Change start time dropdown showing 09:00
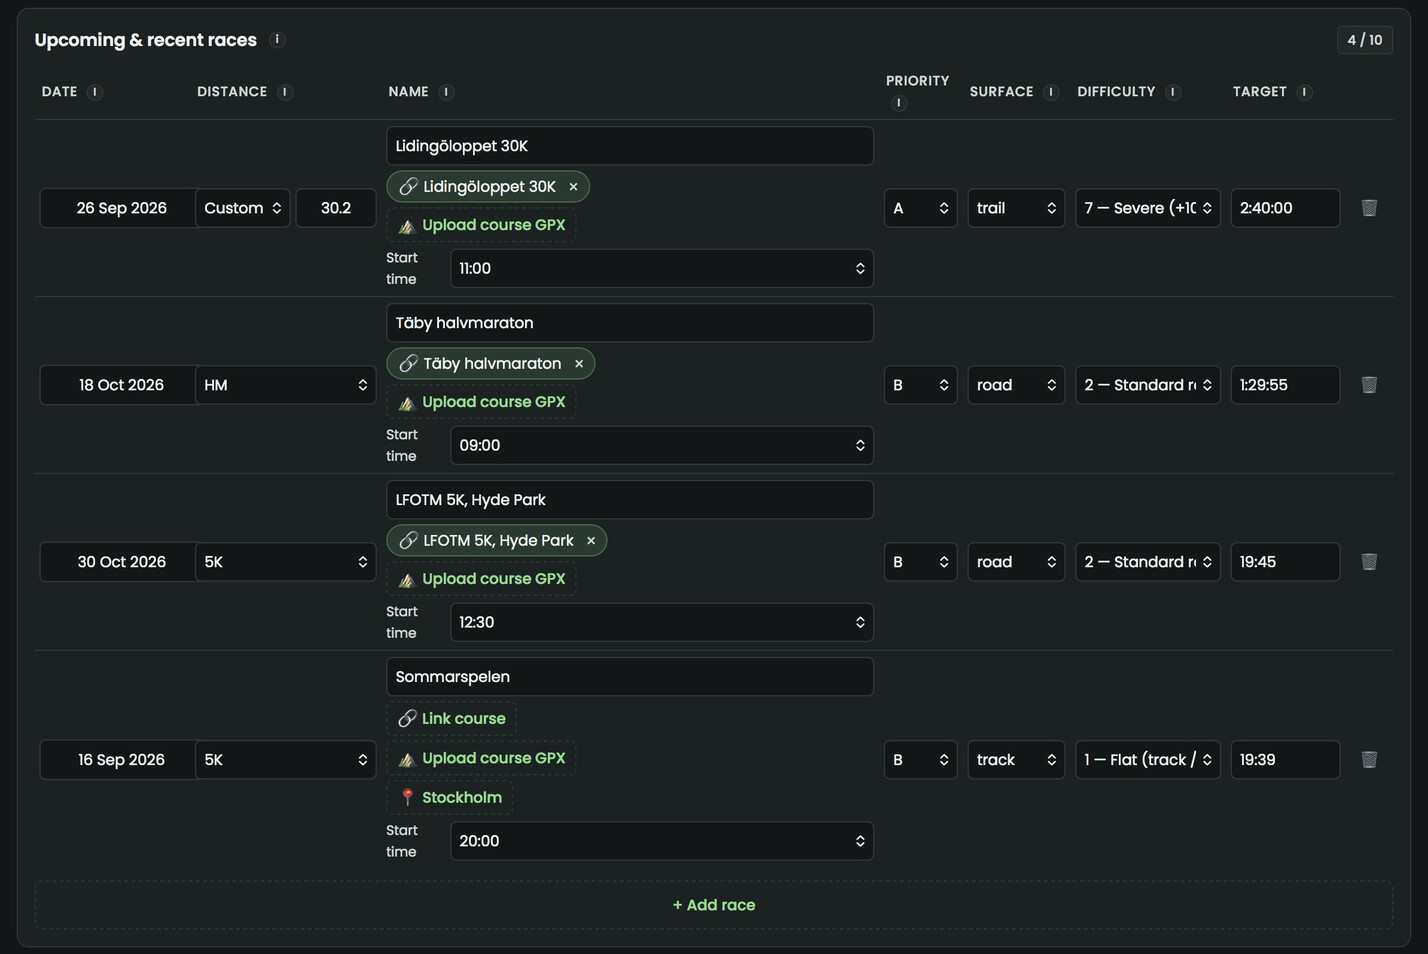The width and height of the screenshot is (1428, 954). 662,446
